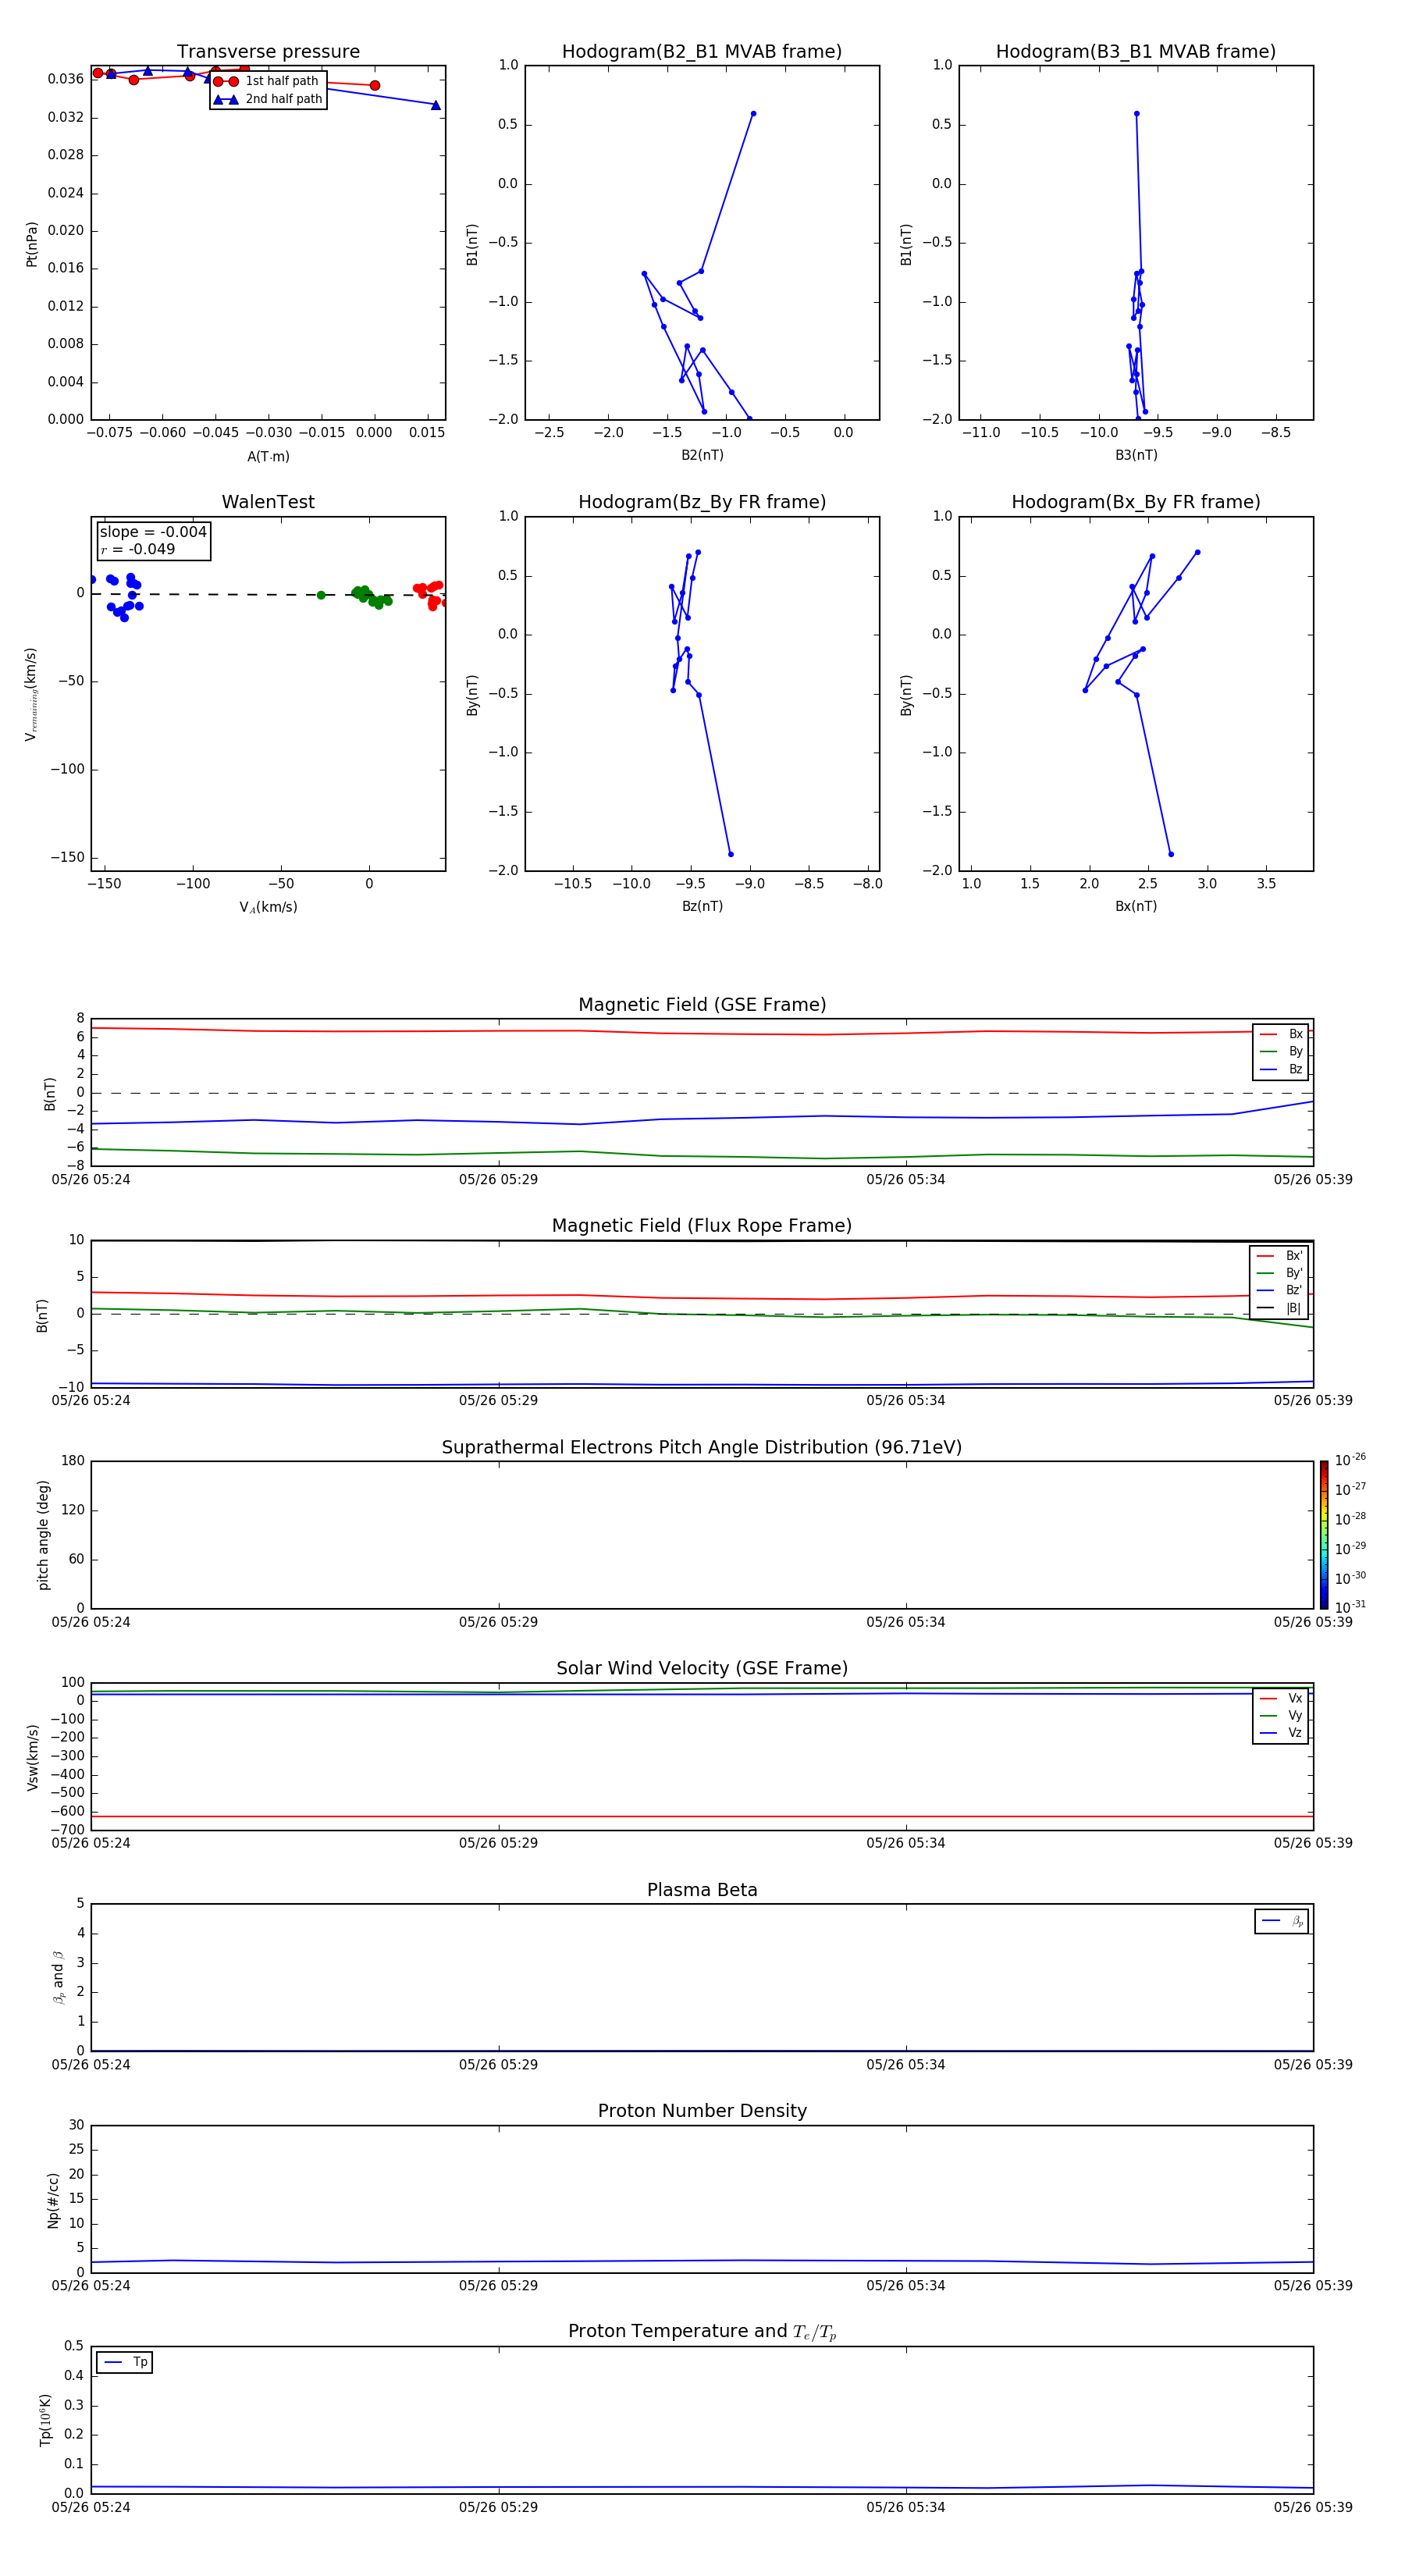Select the 'Hodogram(B2_B1 MVAB frame)' title
The height and width of the screenshot is (2576, 1405).
pos(702,52)
